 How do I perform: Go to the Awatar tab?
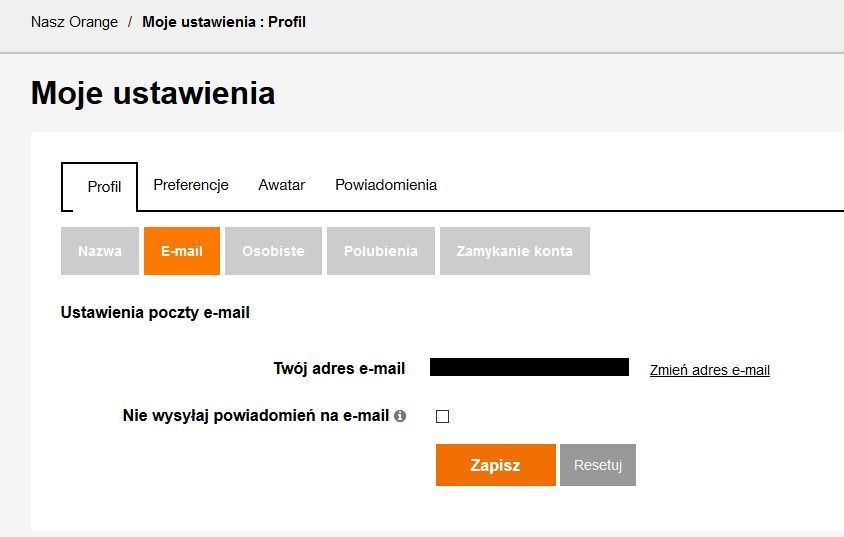tap(281, 185)
